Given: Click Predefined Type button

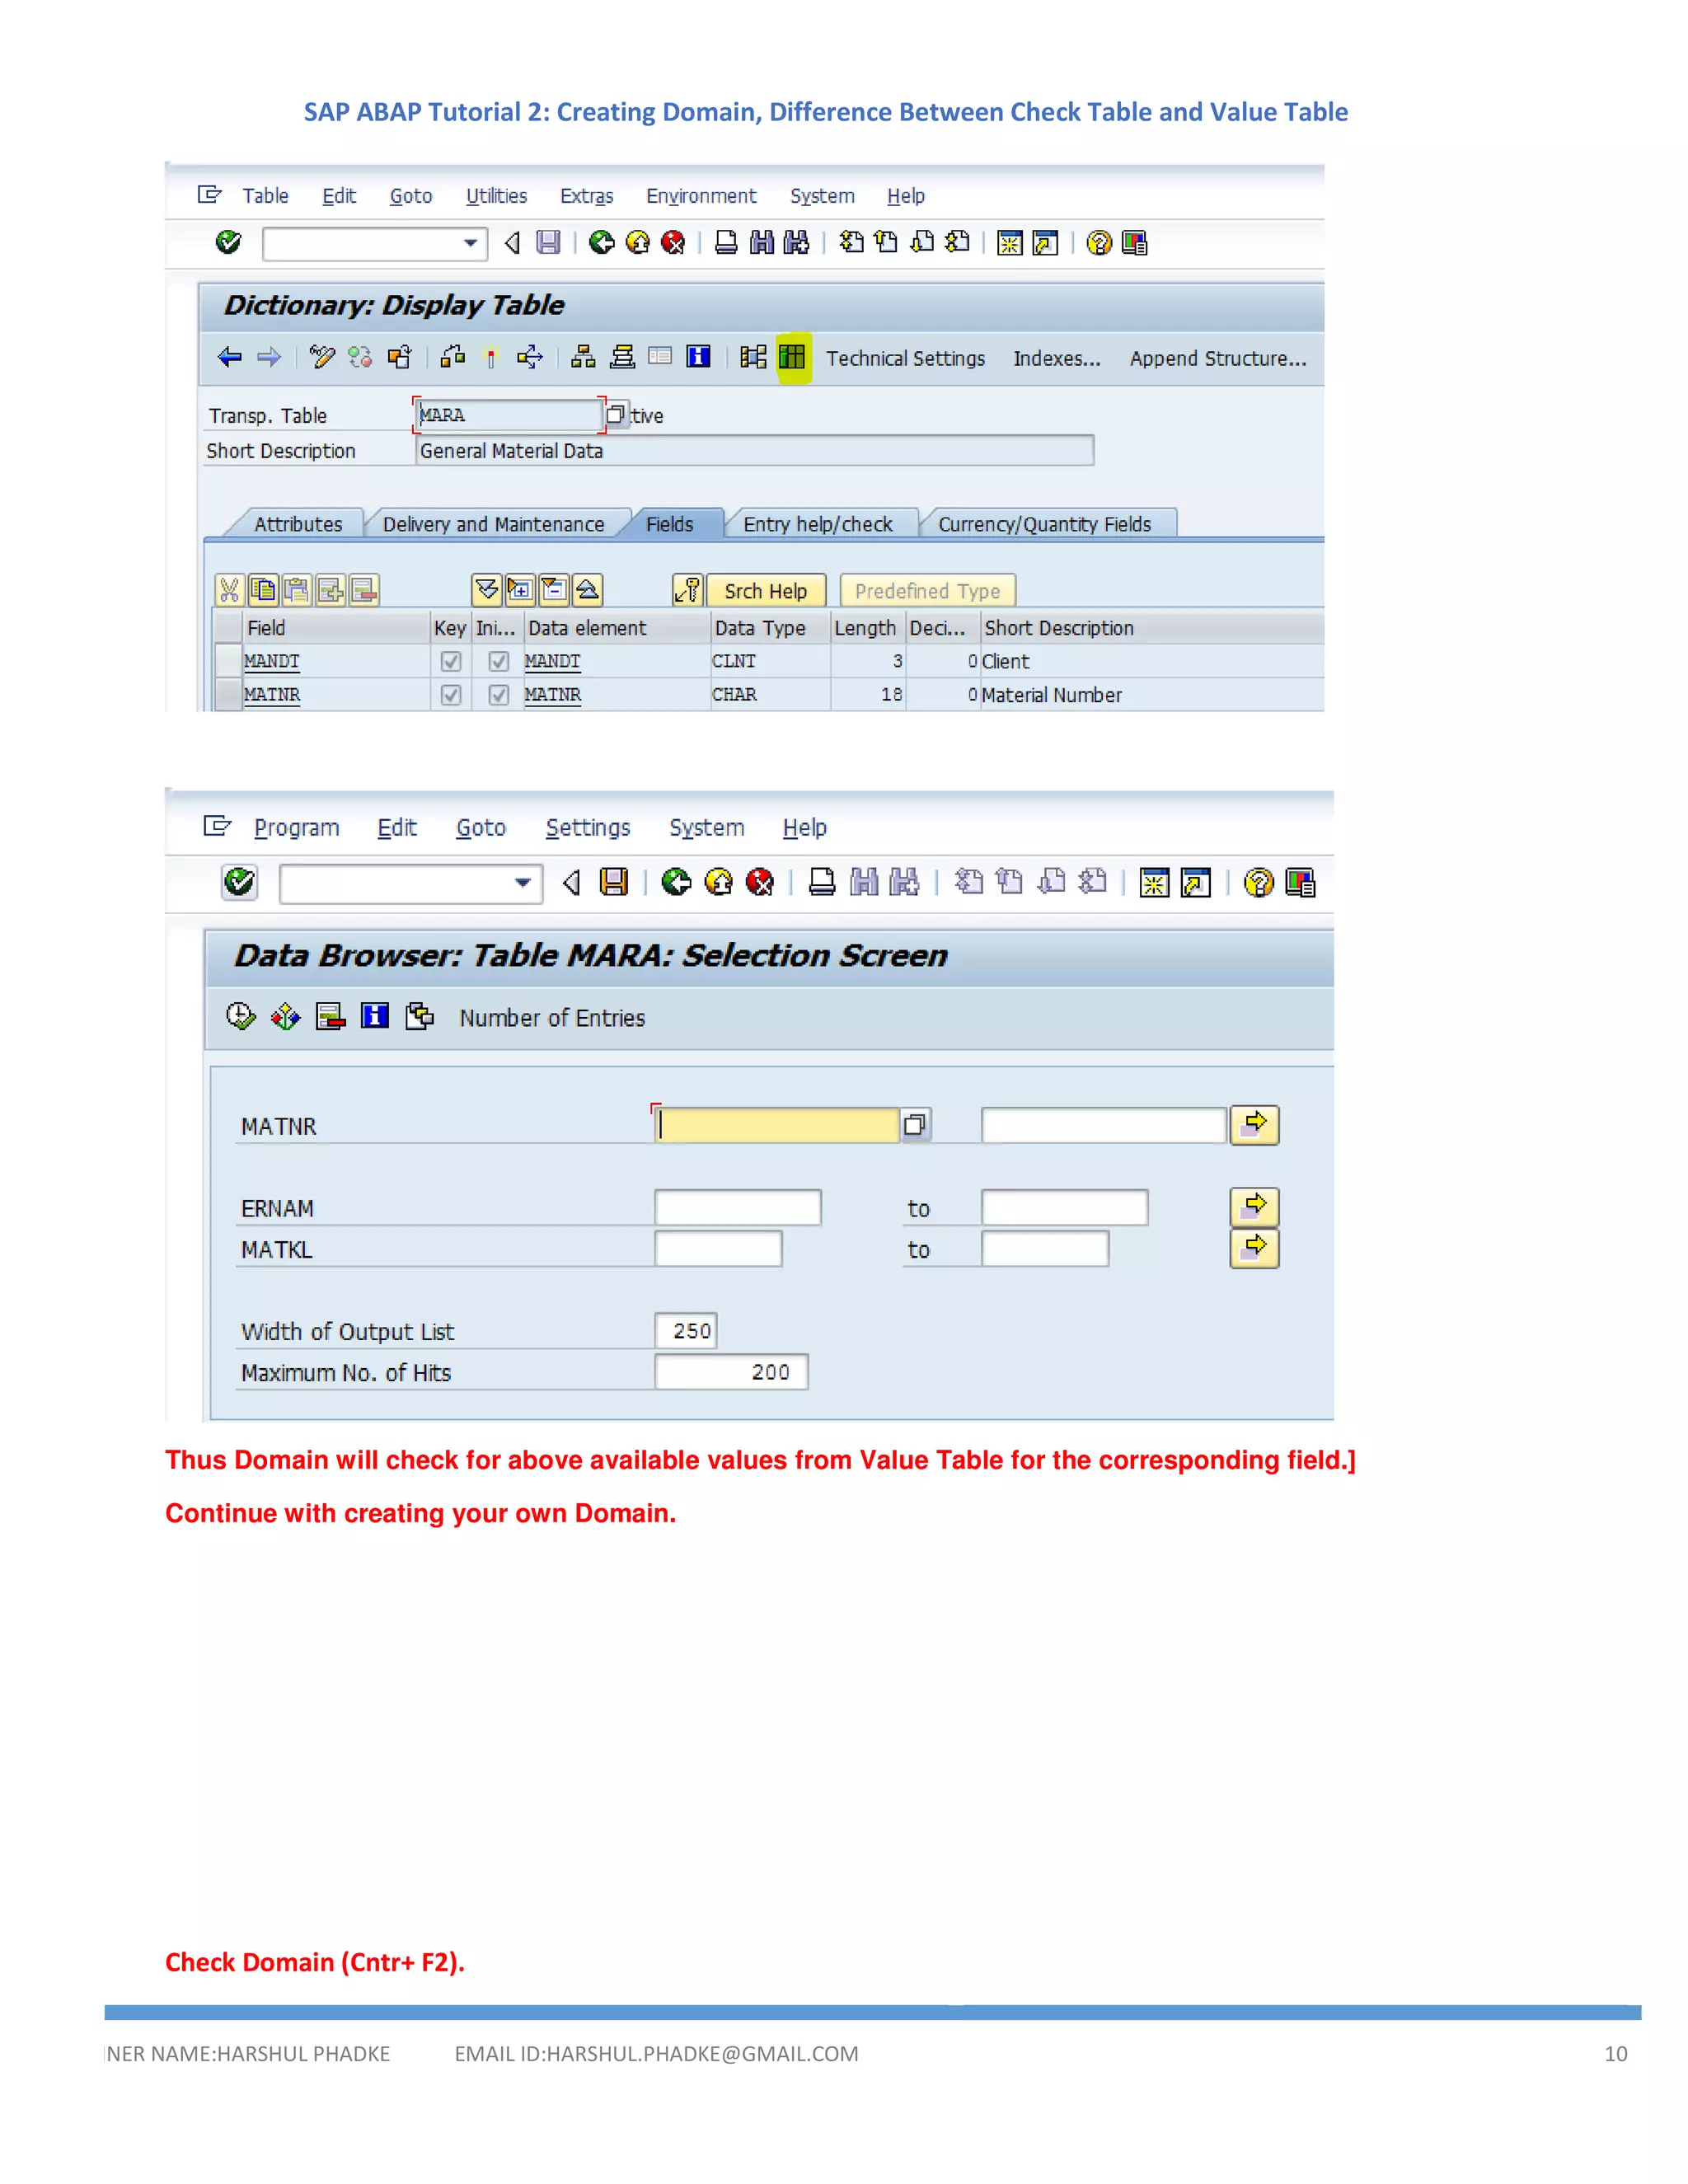Looking at the screenshot, I should 928,591.
